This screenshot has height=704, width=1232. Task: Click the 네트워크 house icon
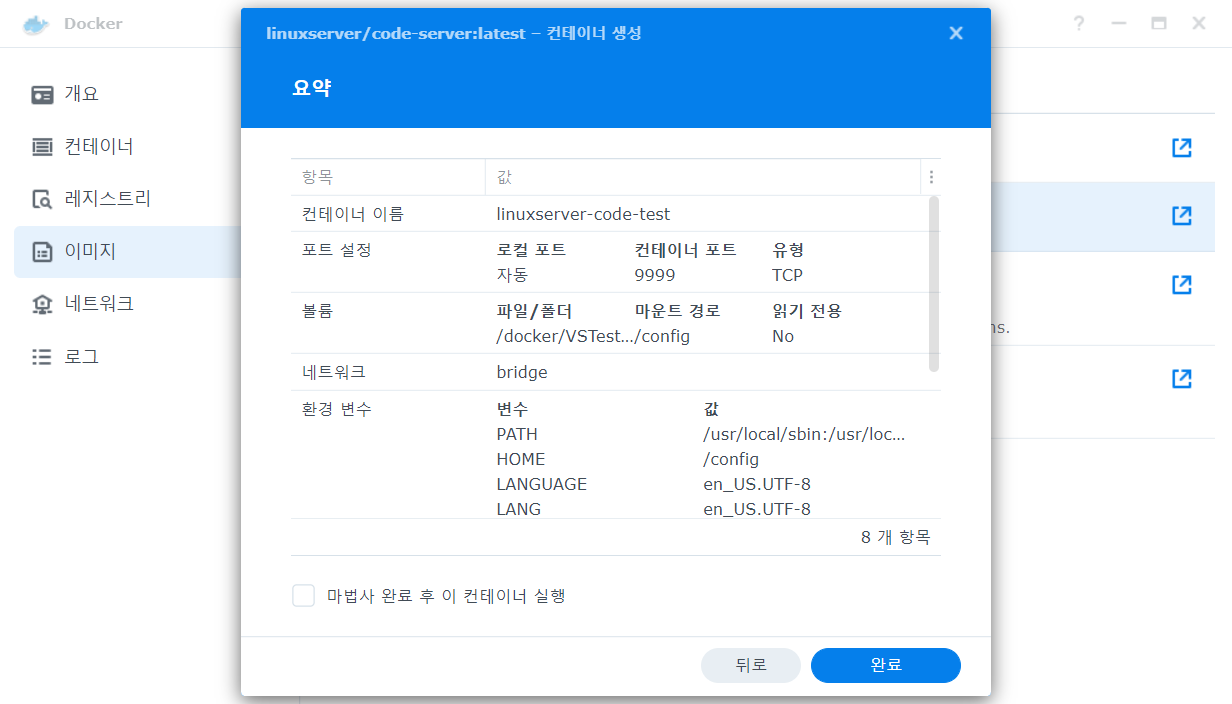pos(42,304)
